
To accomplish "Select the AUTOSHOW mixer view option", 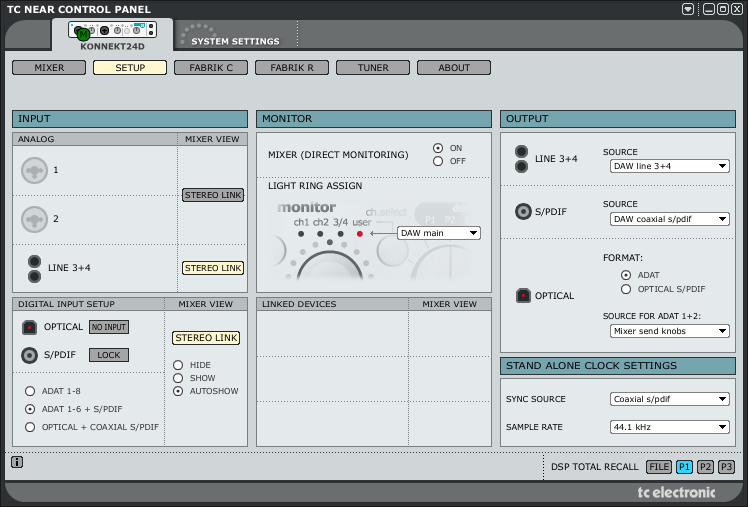I will (178, 391).
